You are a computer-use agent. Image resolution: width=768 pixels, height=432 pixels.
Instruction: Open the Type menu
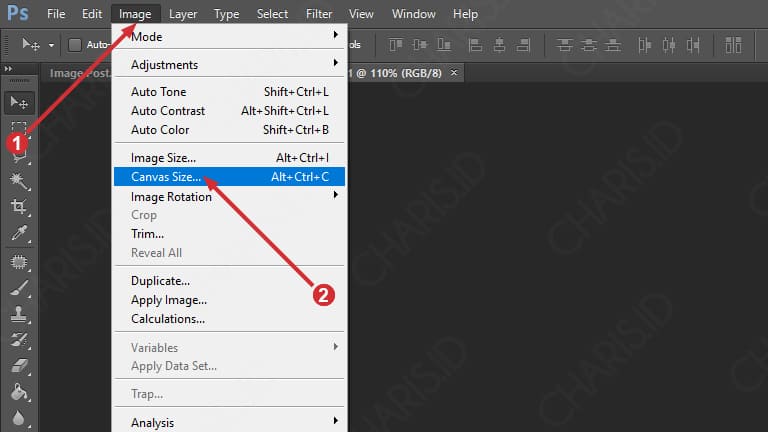pos(226,14)
